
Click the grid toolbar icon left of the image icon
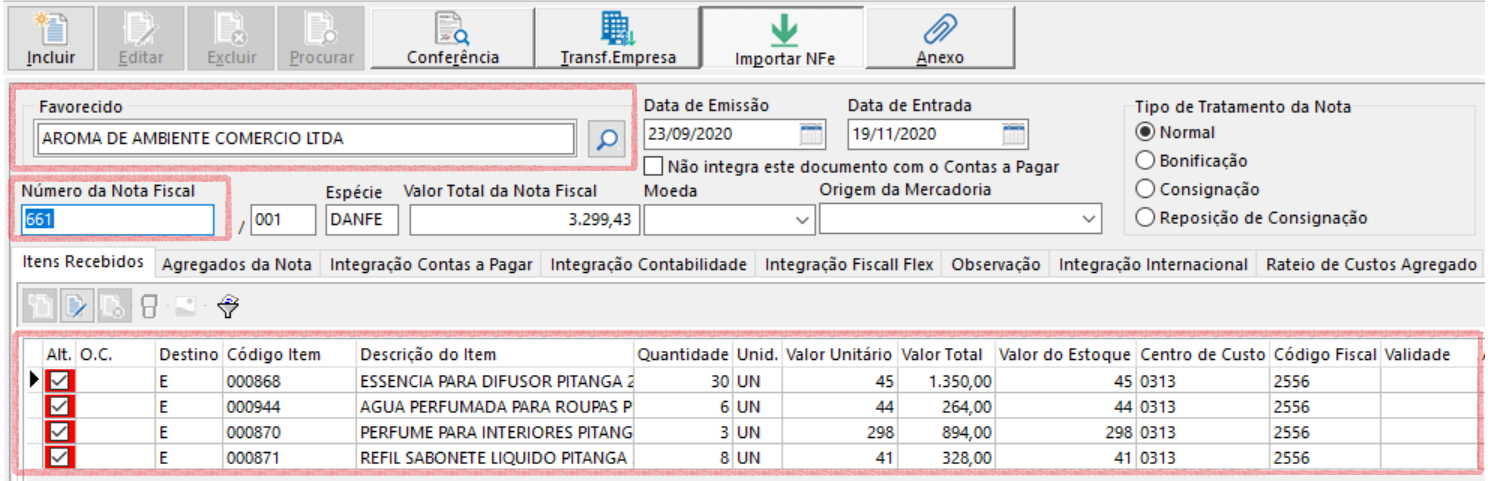148,306
